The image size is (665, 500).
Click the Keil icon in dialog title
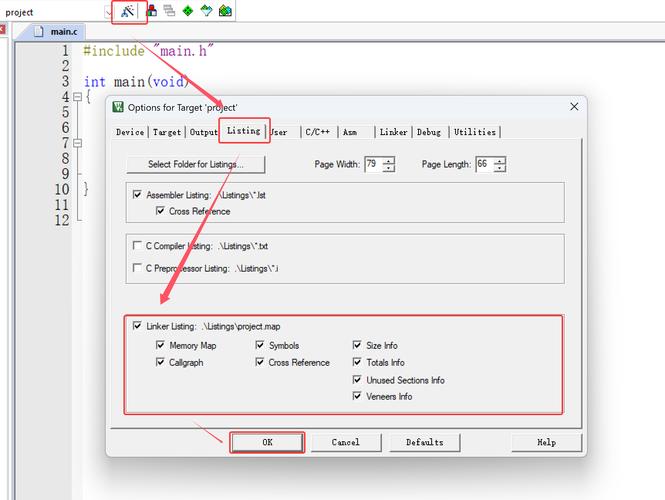118,107
